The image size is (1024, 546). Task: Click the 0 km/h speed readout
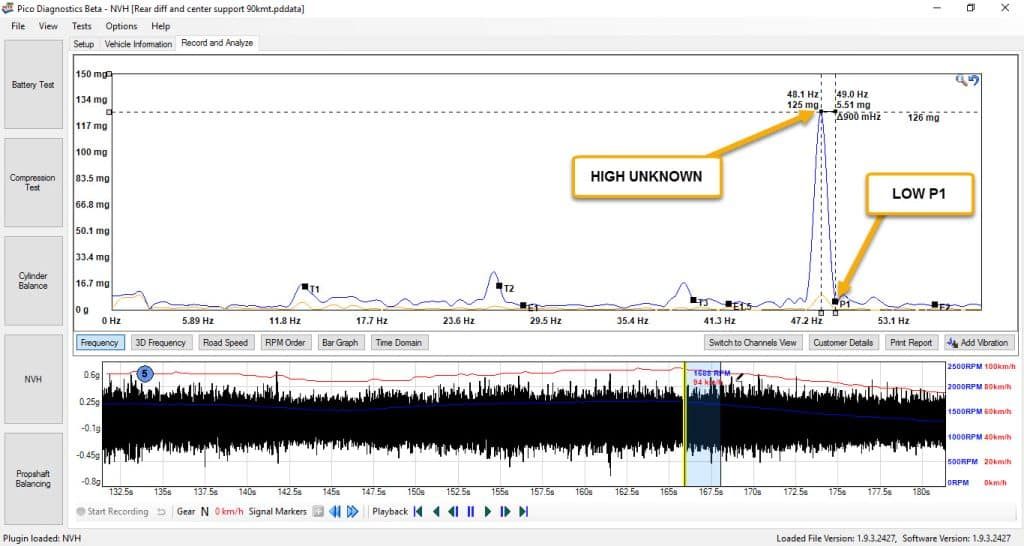point(229,512)
